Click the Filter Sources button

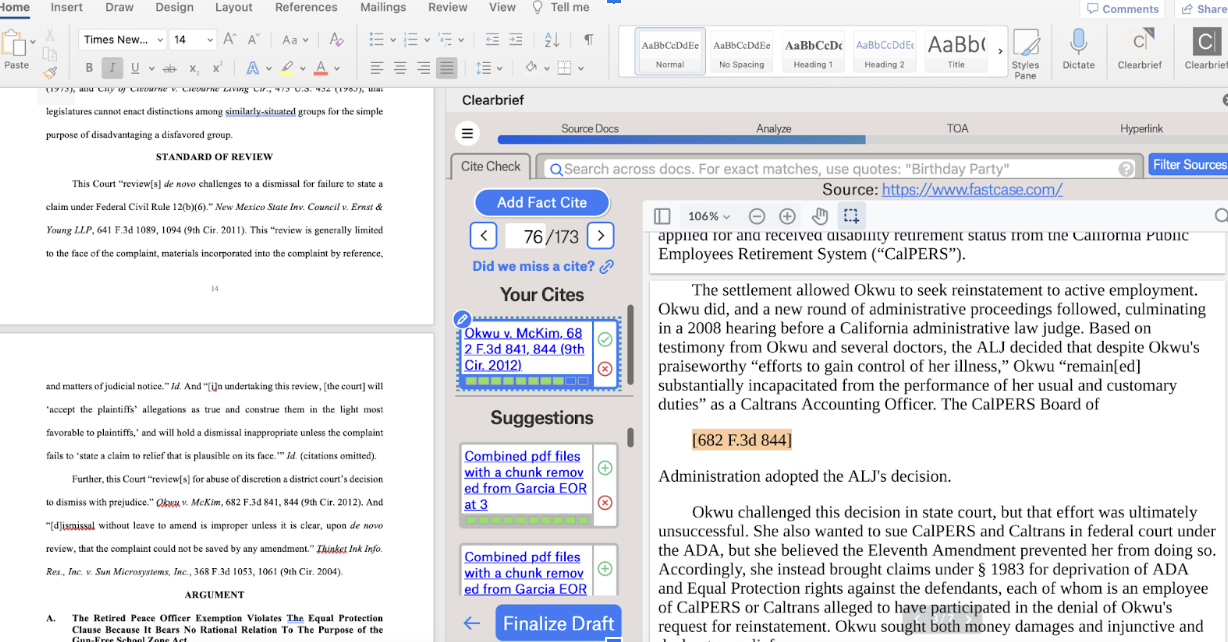[x=1189, y=164]
